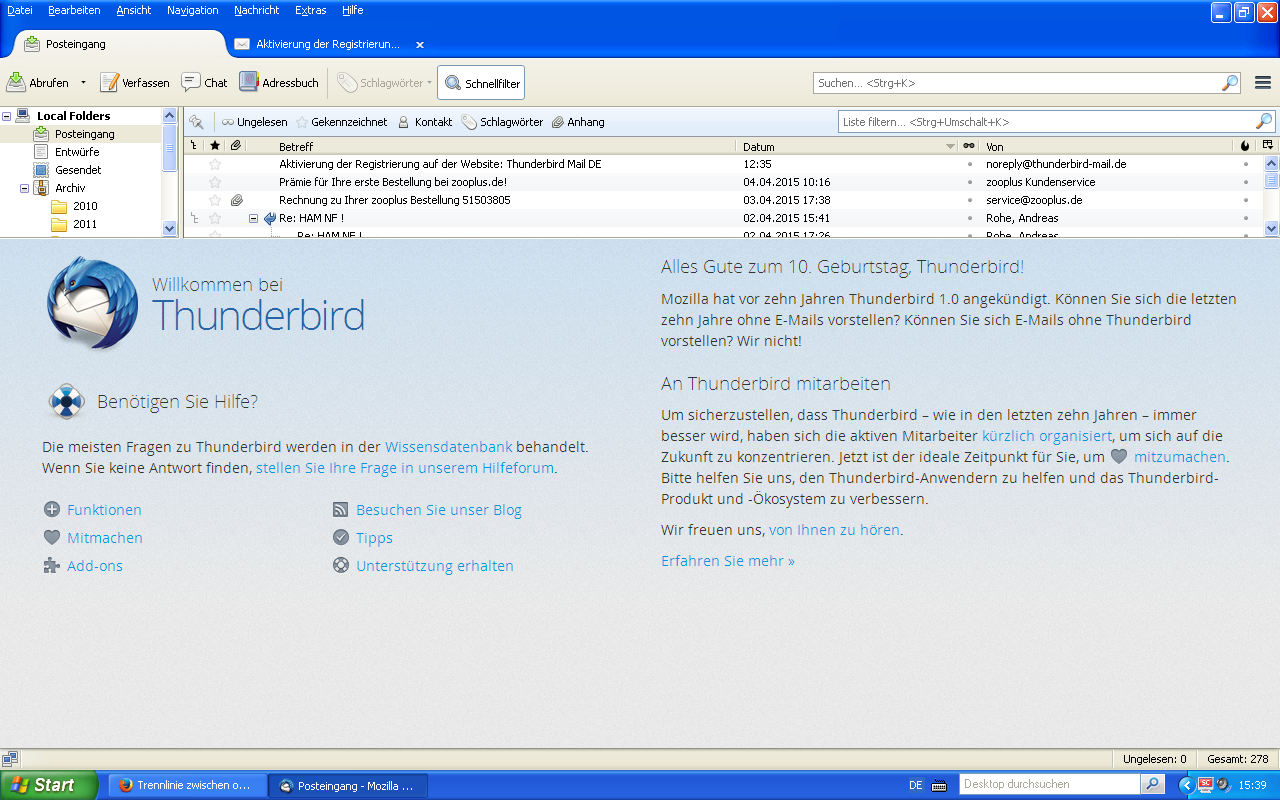Compose a new message with Verfassen

(x=135, y=83)
